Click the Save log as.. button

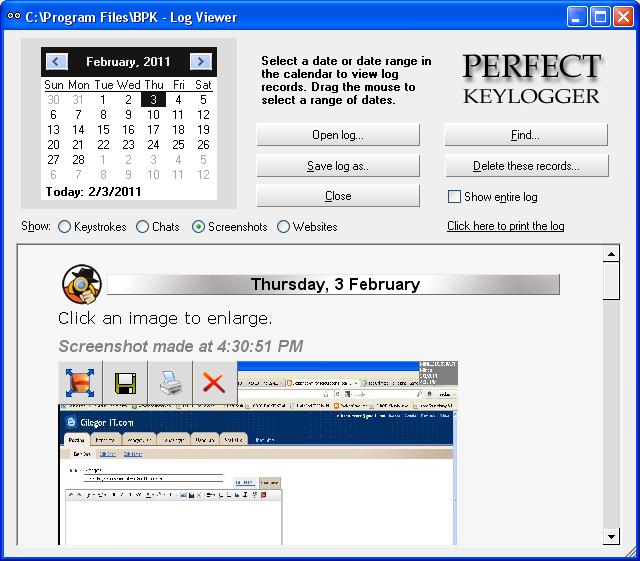point(338,166)
